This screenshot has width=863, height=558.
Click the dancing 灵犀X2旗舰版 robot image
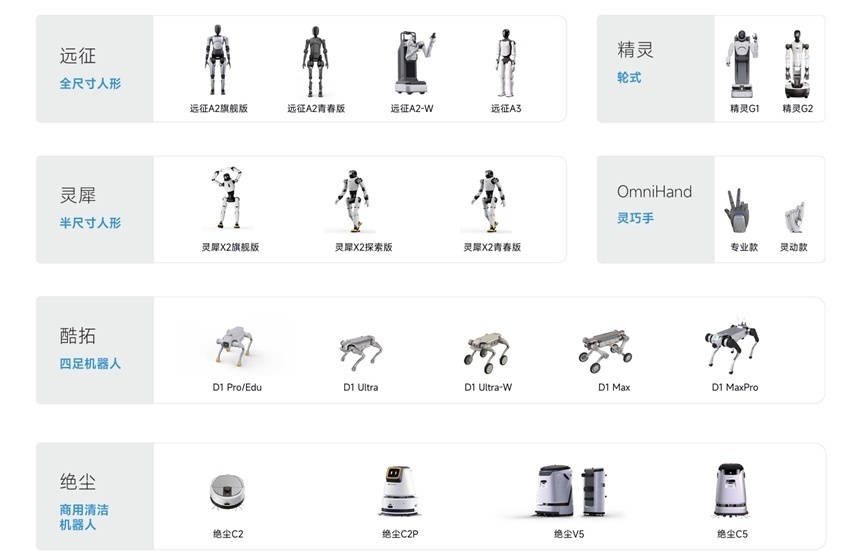click(x=227, y=198)
